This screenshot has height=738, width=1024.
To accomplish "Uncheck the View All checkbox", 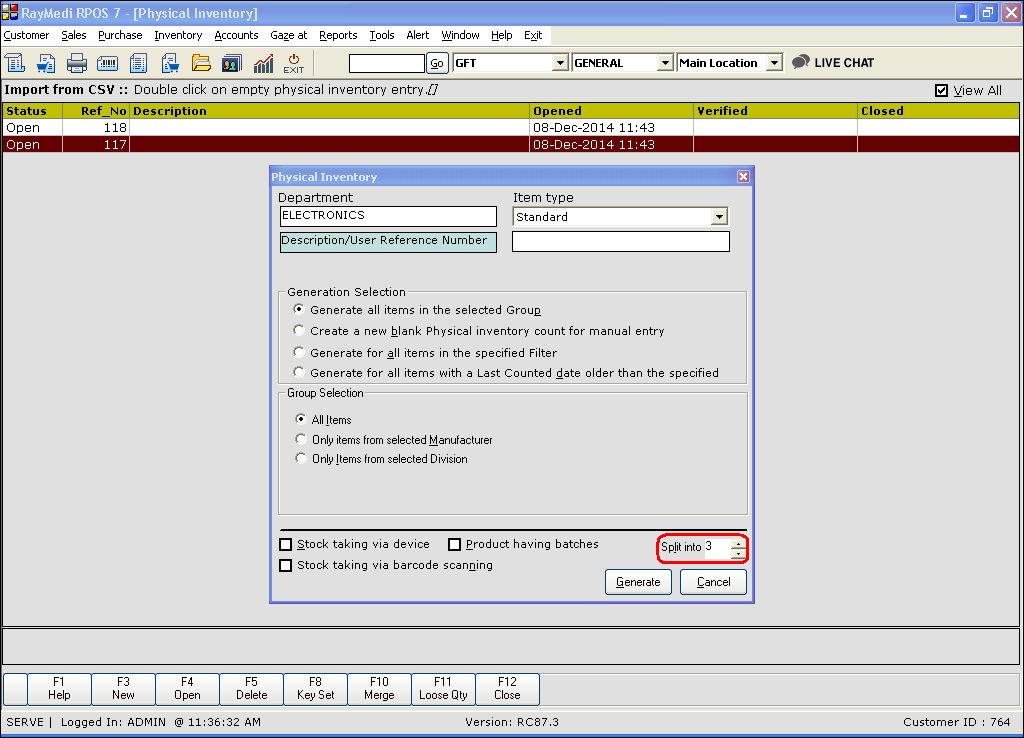I will coord(941,91).
